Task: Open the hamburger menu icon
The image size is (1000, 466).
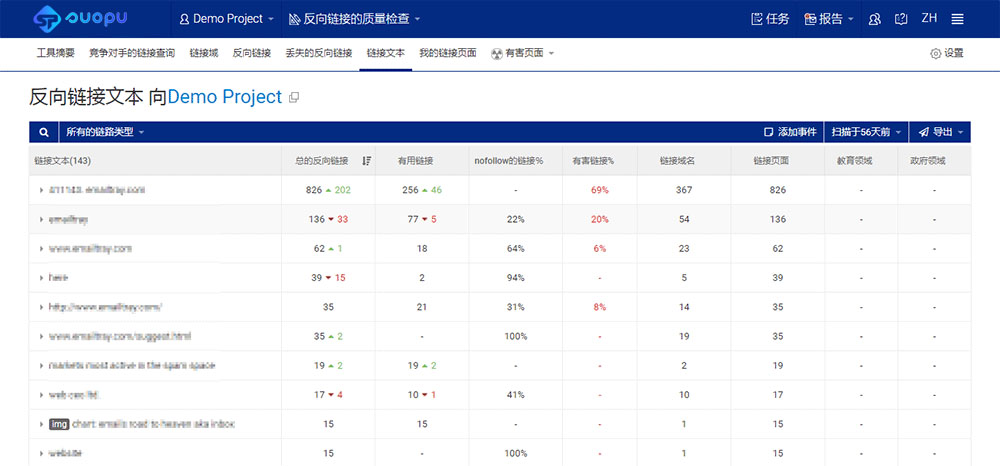Action: [x=957, y=19]
